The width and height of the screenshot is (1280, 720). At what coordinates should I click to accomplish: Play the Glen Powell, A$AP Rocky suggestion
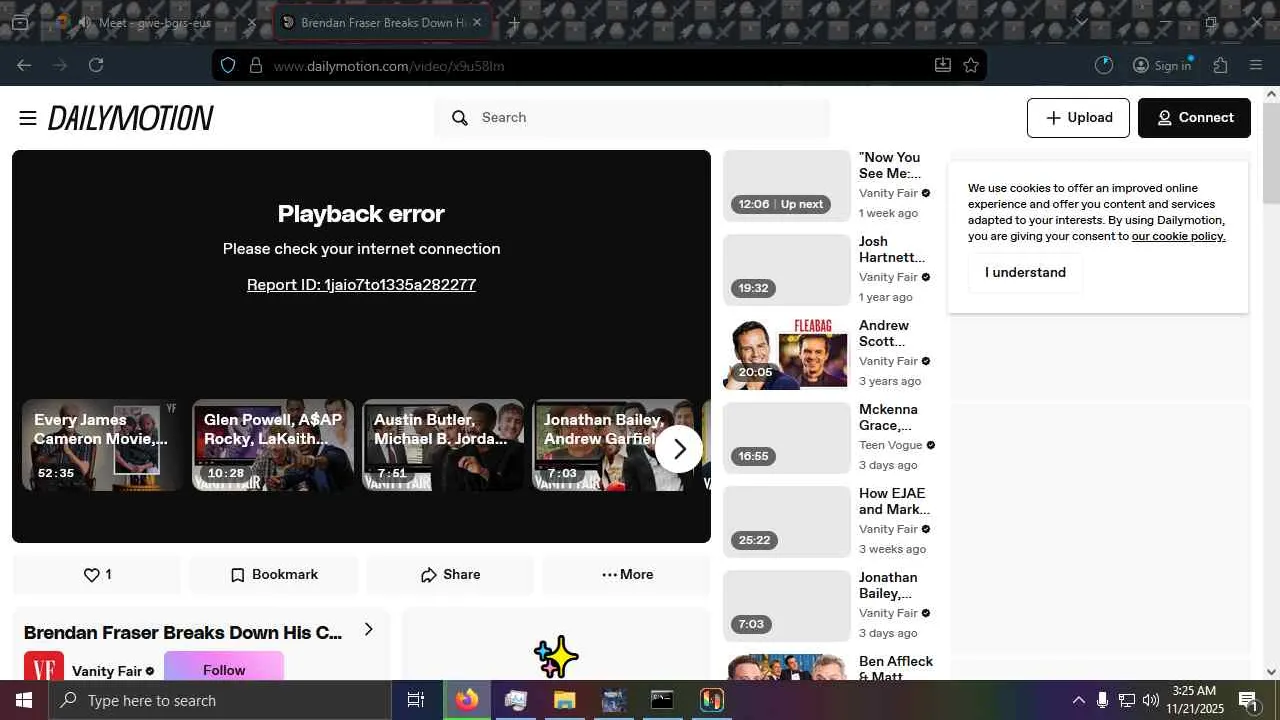click(273, 445)
